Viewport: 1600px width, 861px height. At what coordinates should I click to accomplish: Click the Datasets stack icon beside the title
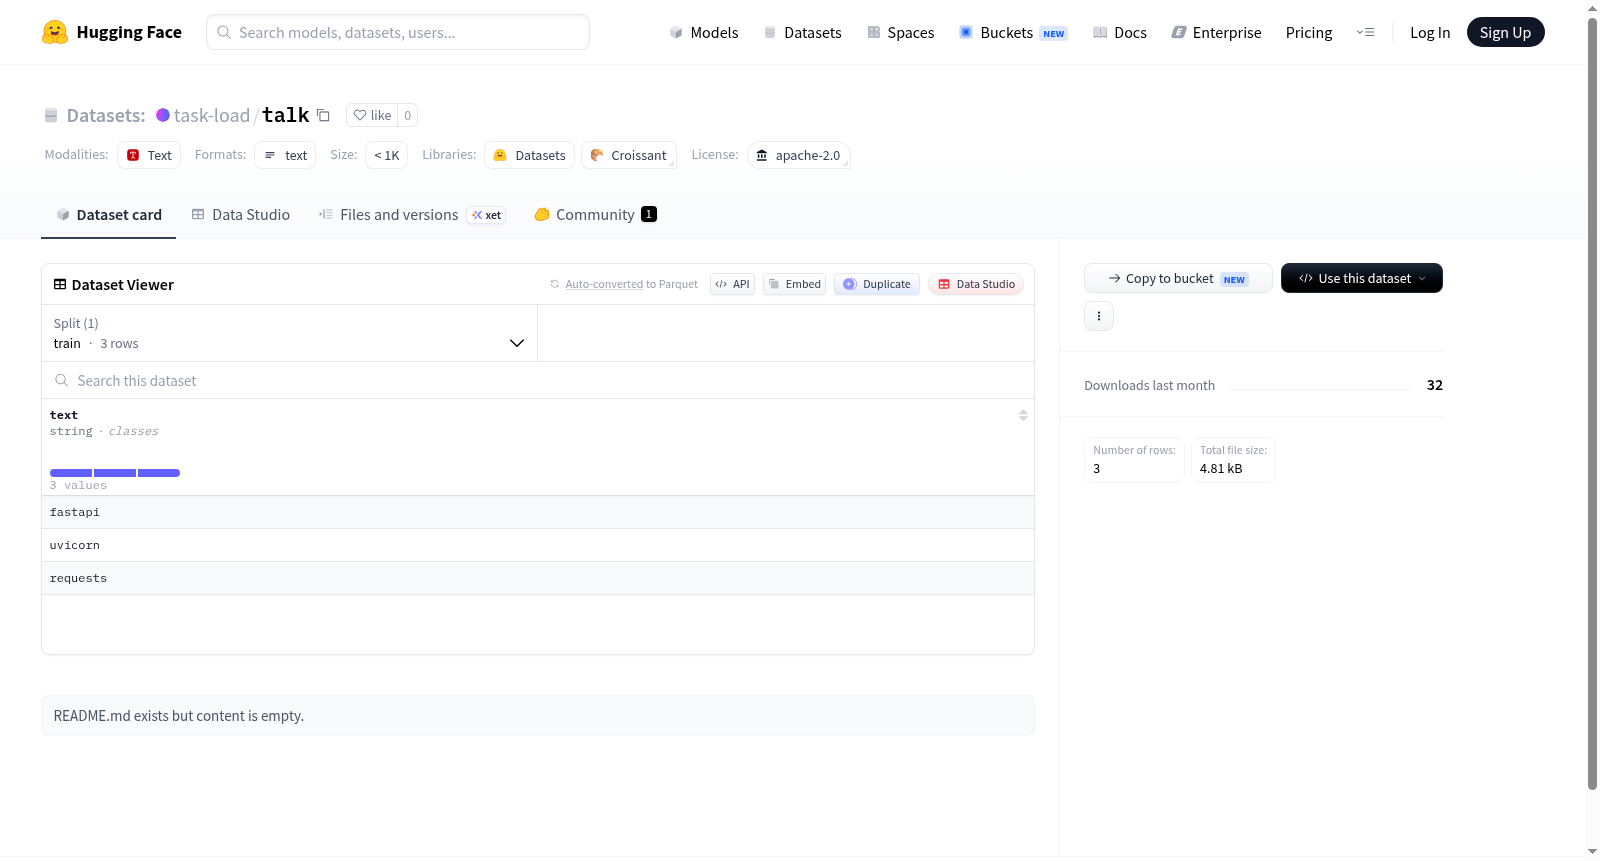point(51,115)
